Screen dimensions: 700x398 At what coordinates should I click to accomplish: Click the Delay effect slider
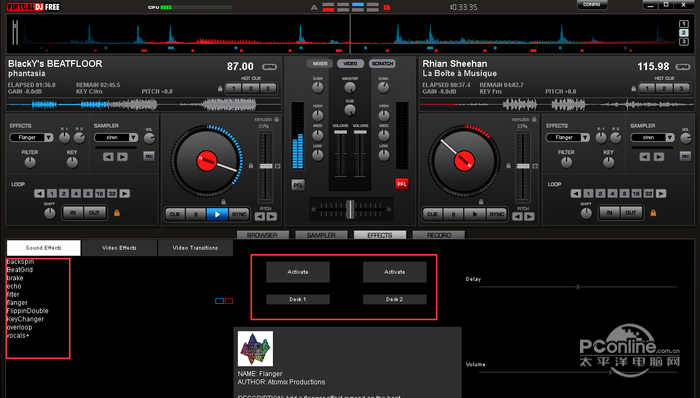pos(578,287)
